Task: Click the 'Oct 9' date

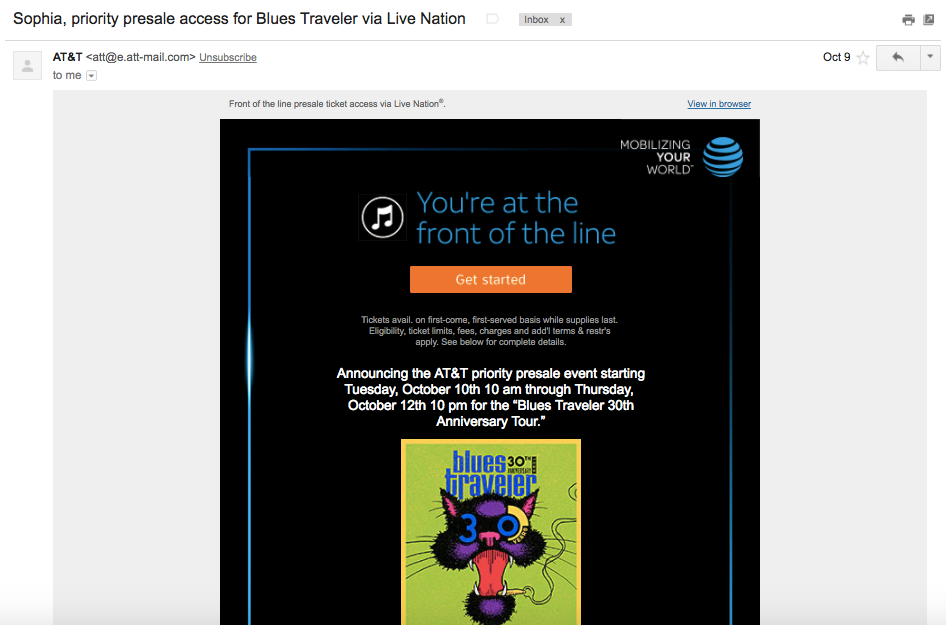Action: (x=836, y=57)
